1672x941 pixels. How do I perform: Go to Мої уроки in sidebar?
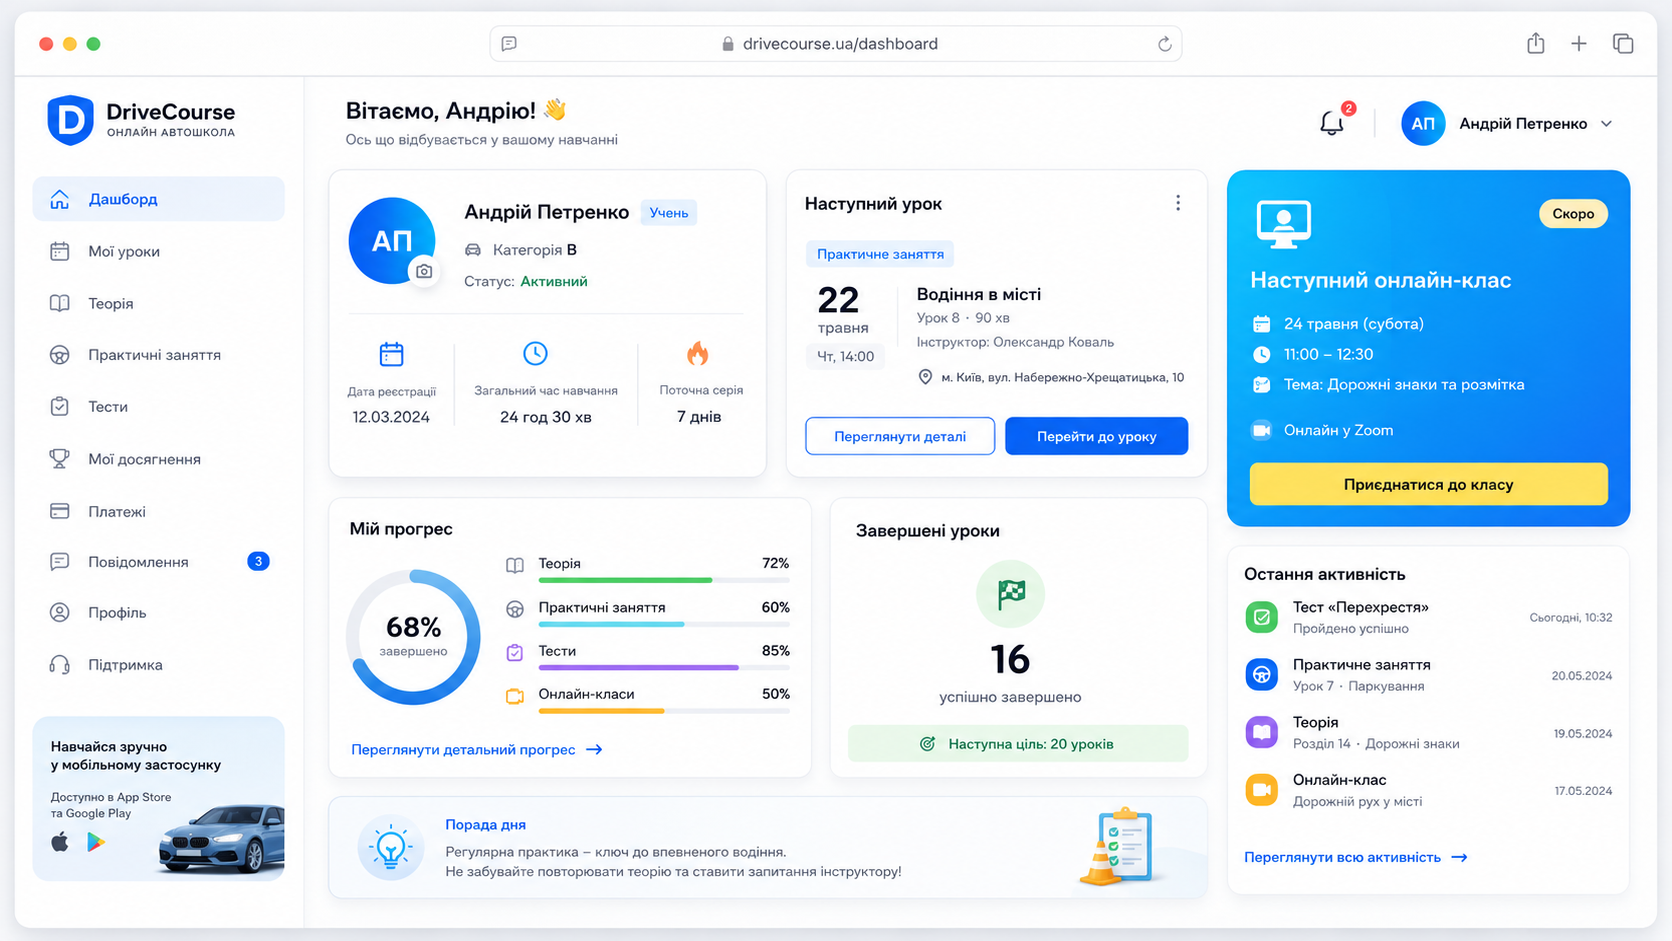click(x=159, y=251)
